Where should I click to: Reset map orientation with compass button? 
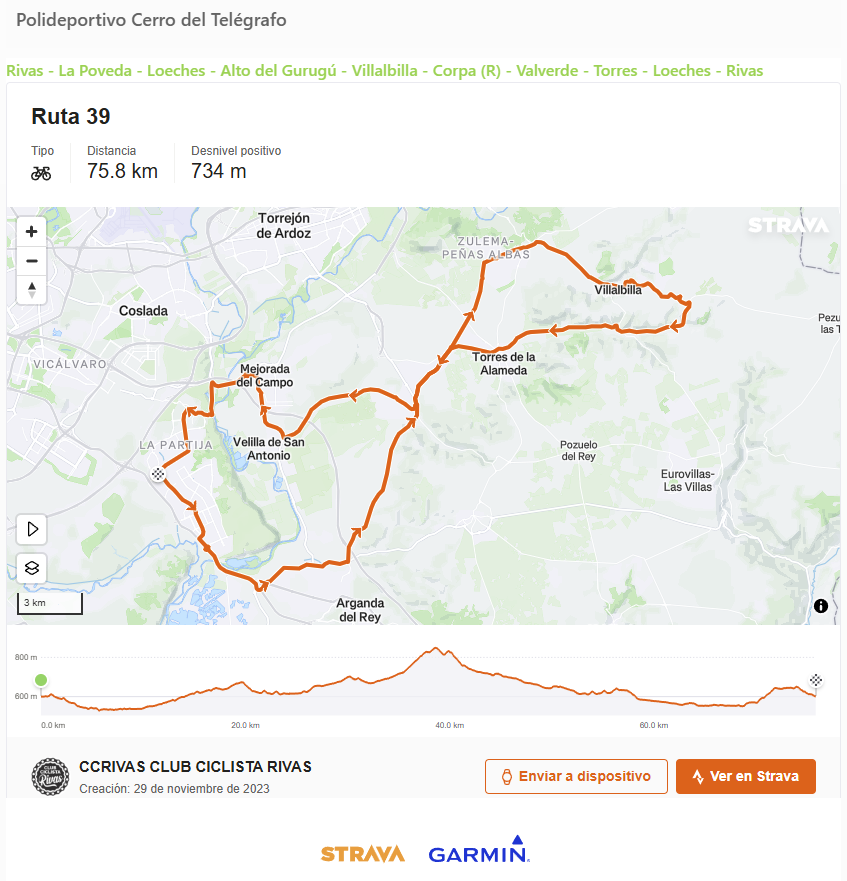[x=32, y=290]
